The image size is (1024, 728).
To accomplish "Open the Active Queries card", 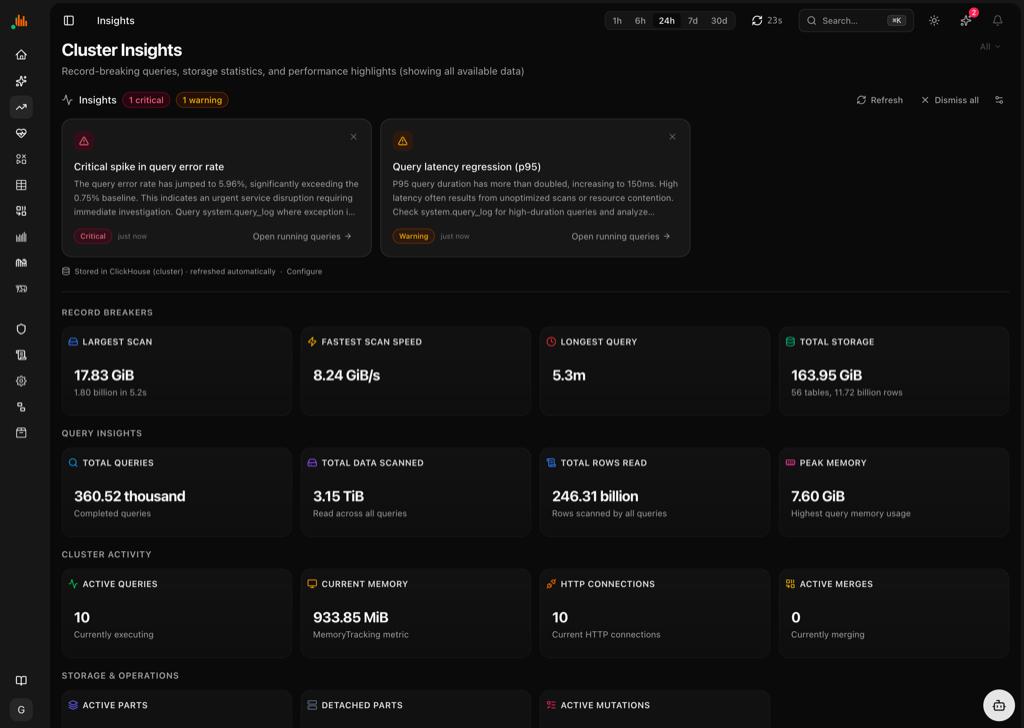I will [x=176, y=613].
